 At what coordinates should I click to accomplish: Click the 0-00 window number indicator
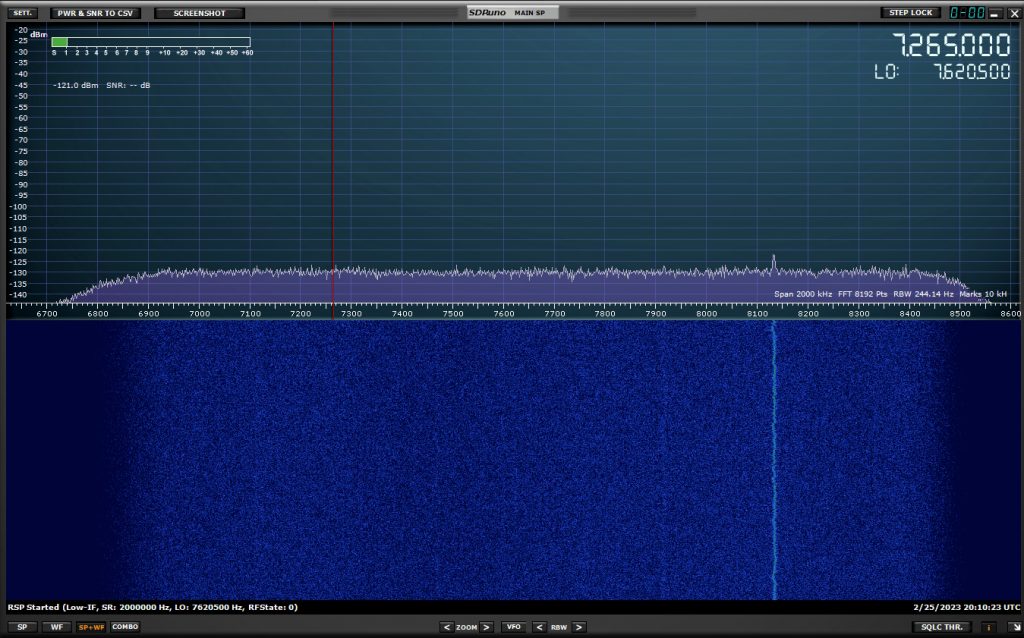coord(967,13)
